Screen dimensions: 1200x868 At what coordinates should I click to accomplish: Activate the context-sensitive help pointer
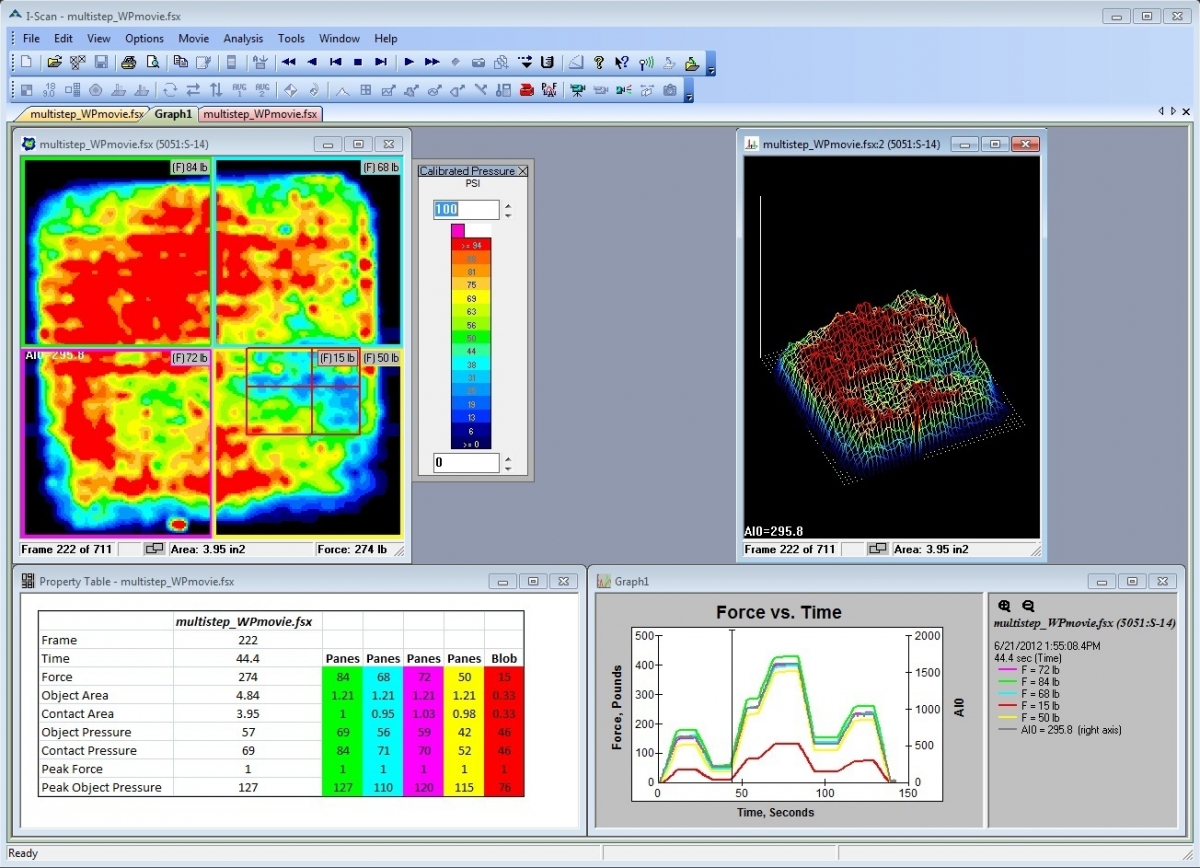click(x=621, y=62)
